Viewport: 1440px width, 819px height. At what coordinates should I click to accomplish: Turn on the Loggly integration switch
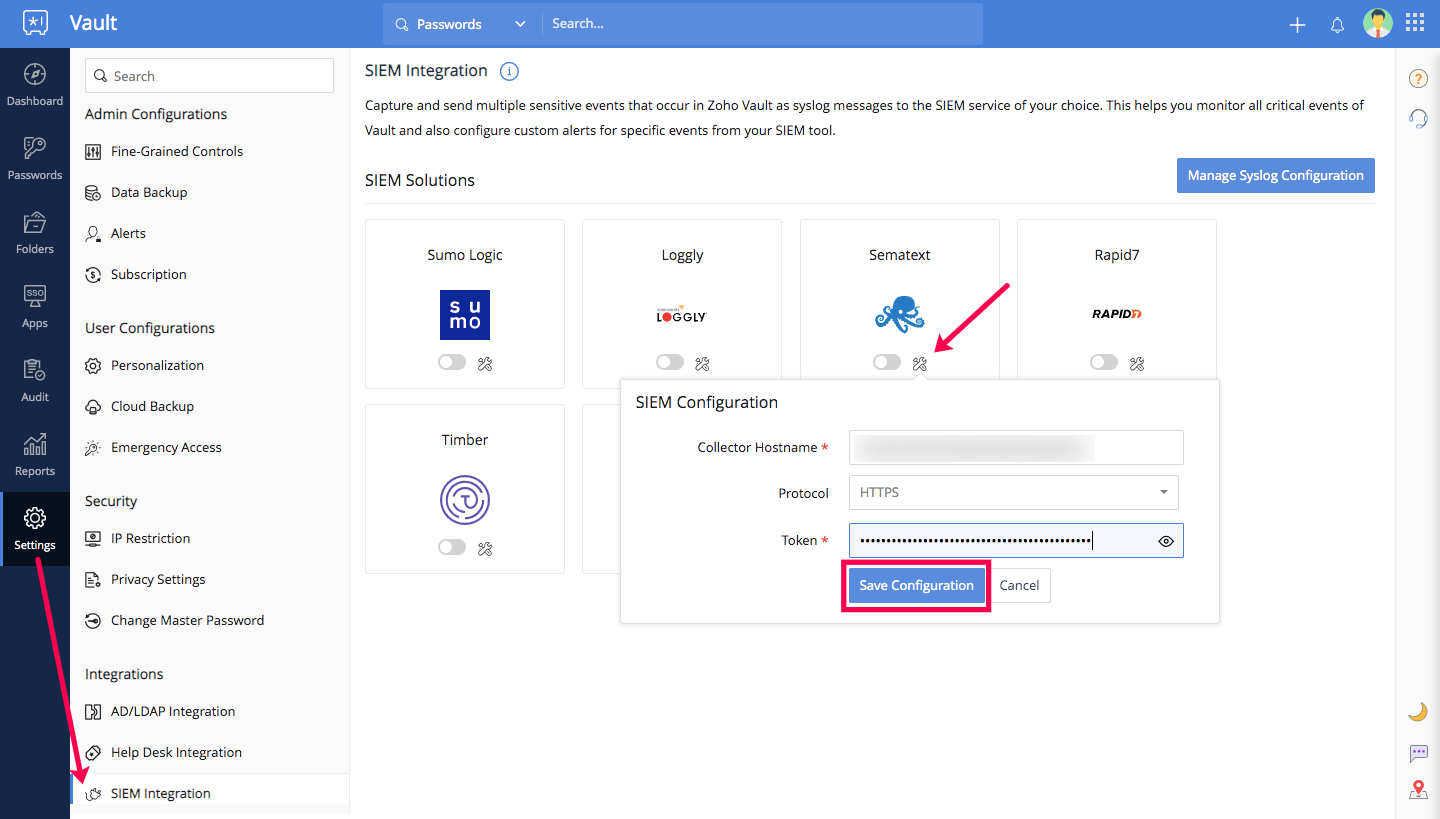(670, 363)
